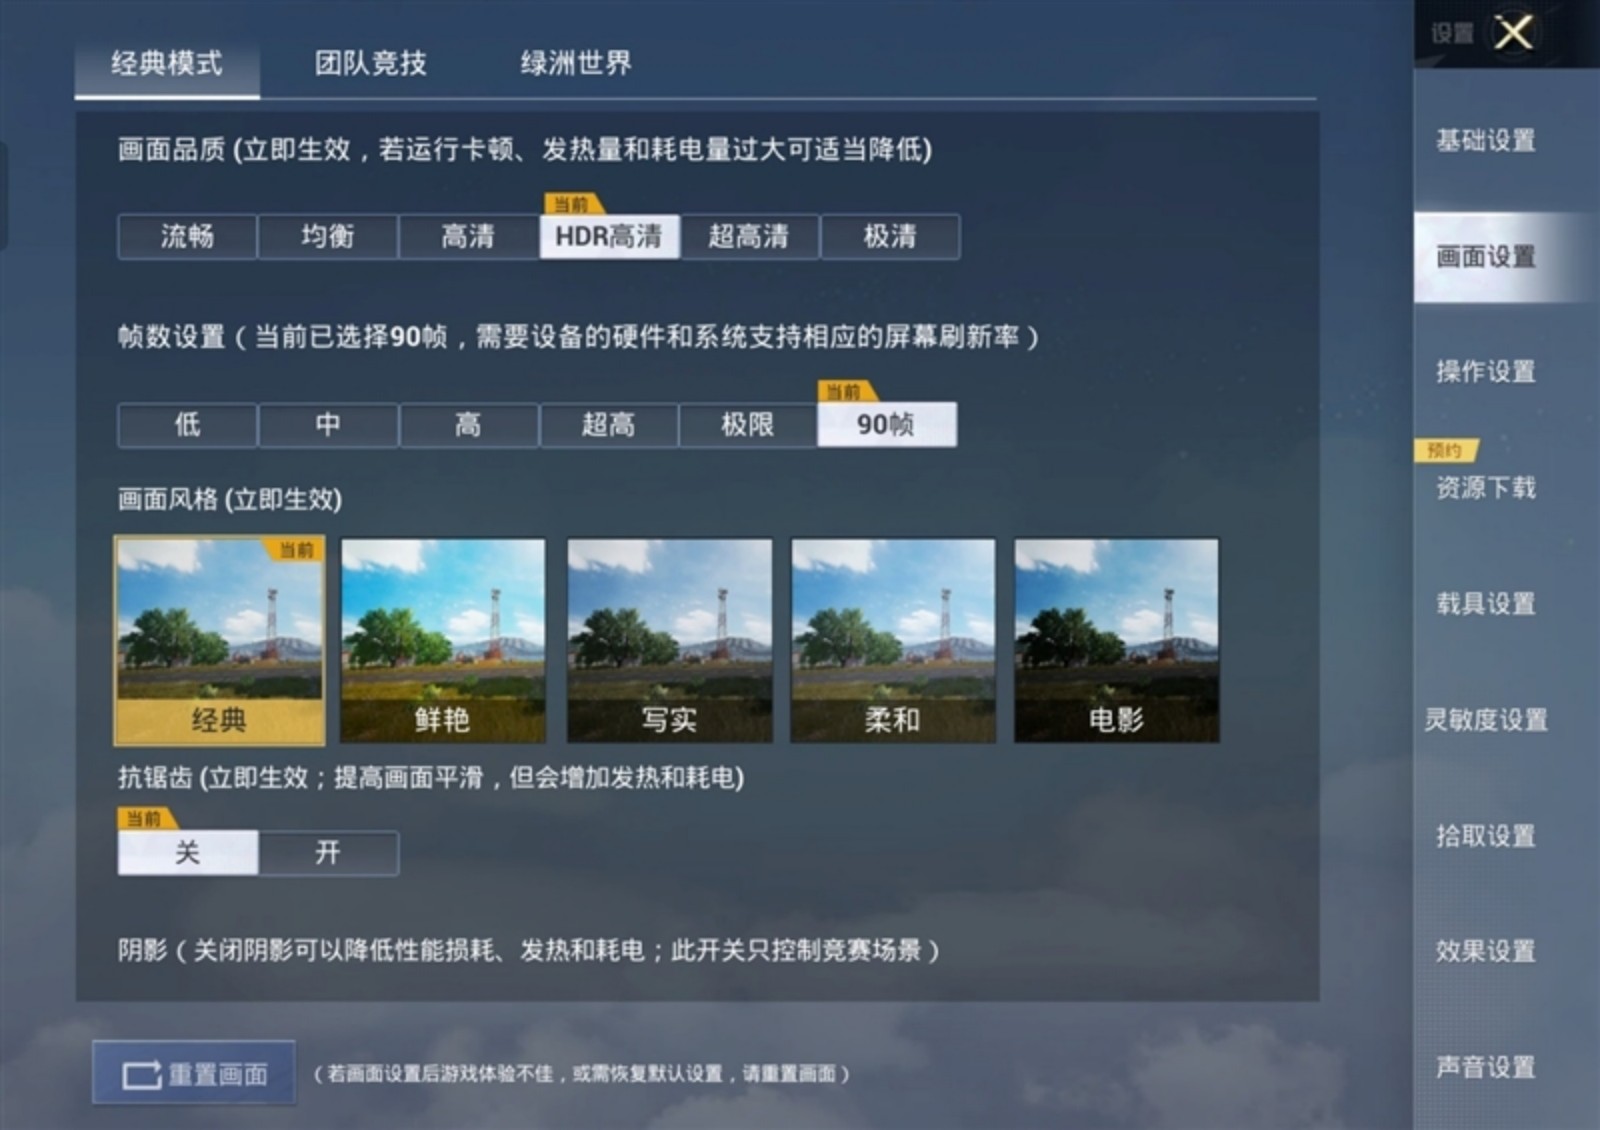Turn anti-aliasing on with 开
Screen dimensions: 1600x1130
pyautogui.click(x=328, y=853)
